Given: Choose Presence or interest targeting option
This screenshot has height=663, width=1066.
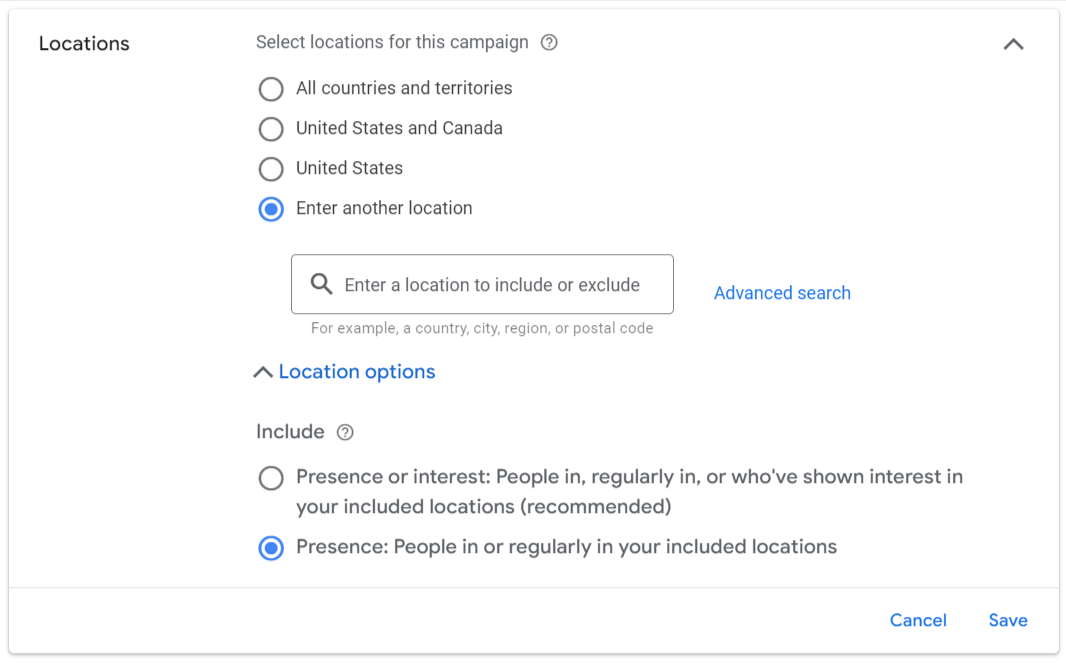Looking at the screenshot, I should click(271, 478).
